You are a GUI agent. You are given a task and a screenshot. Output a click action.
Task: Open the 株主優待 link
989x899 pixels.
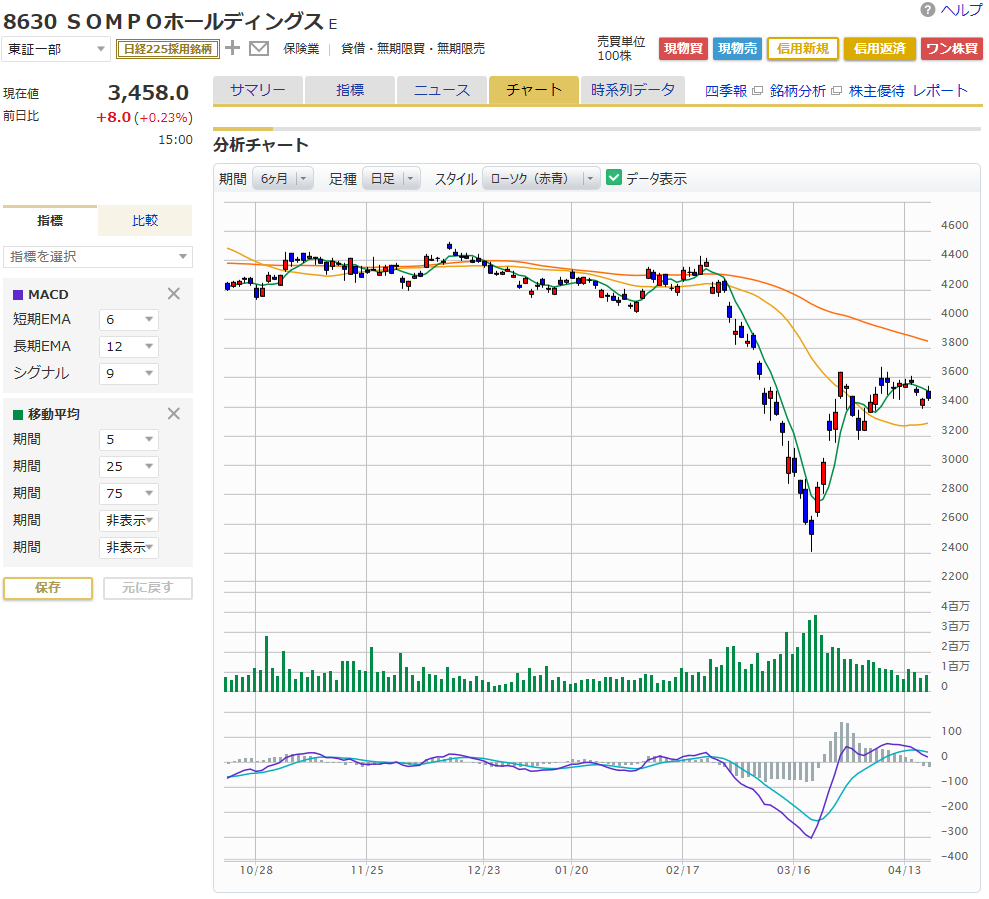coord(877,91)
